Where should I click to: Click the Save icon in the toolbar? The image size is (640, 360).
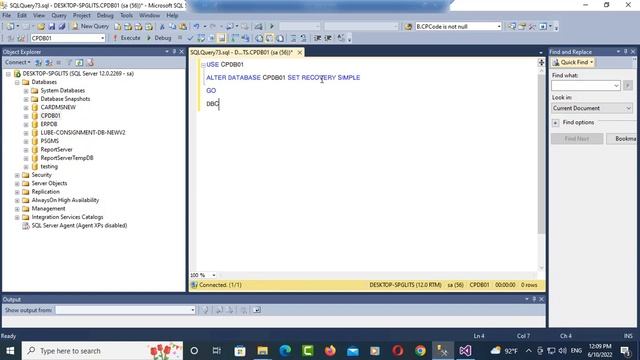[x=51, y=27]
